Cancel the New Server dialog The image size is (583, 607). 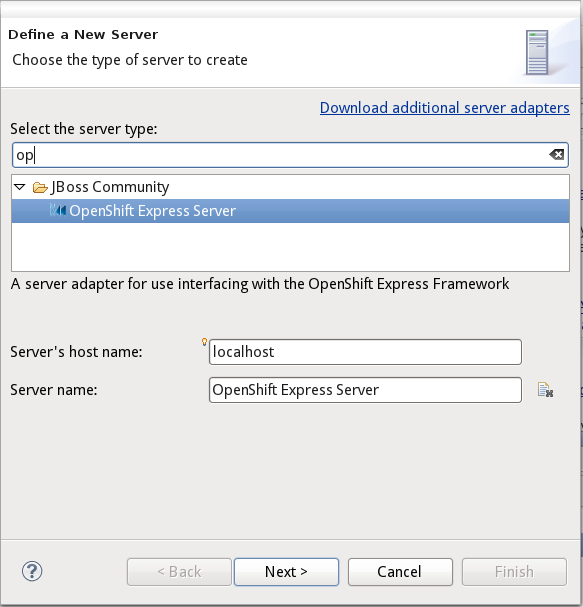tap(400, 572)
